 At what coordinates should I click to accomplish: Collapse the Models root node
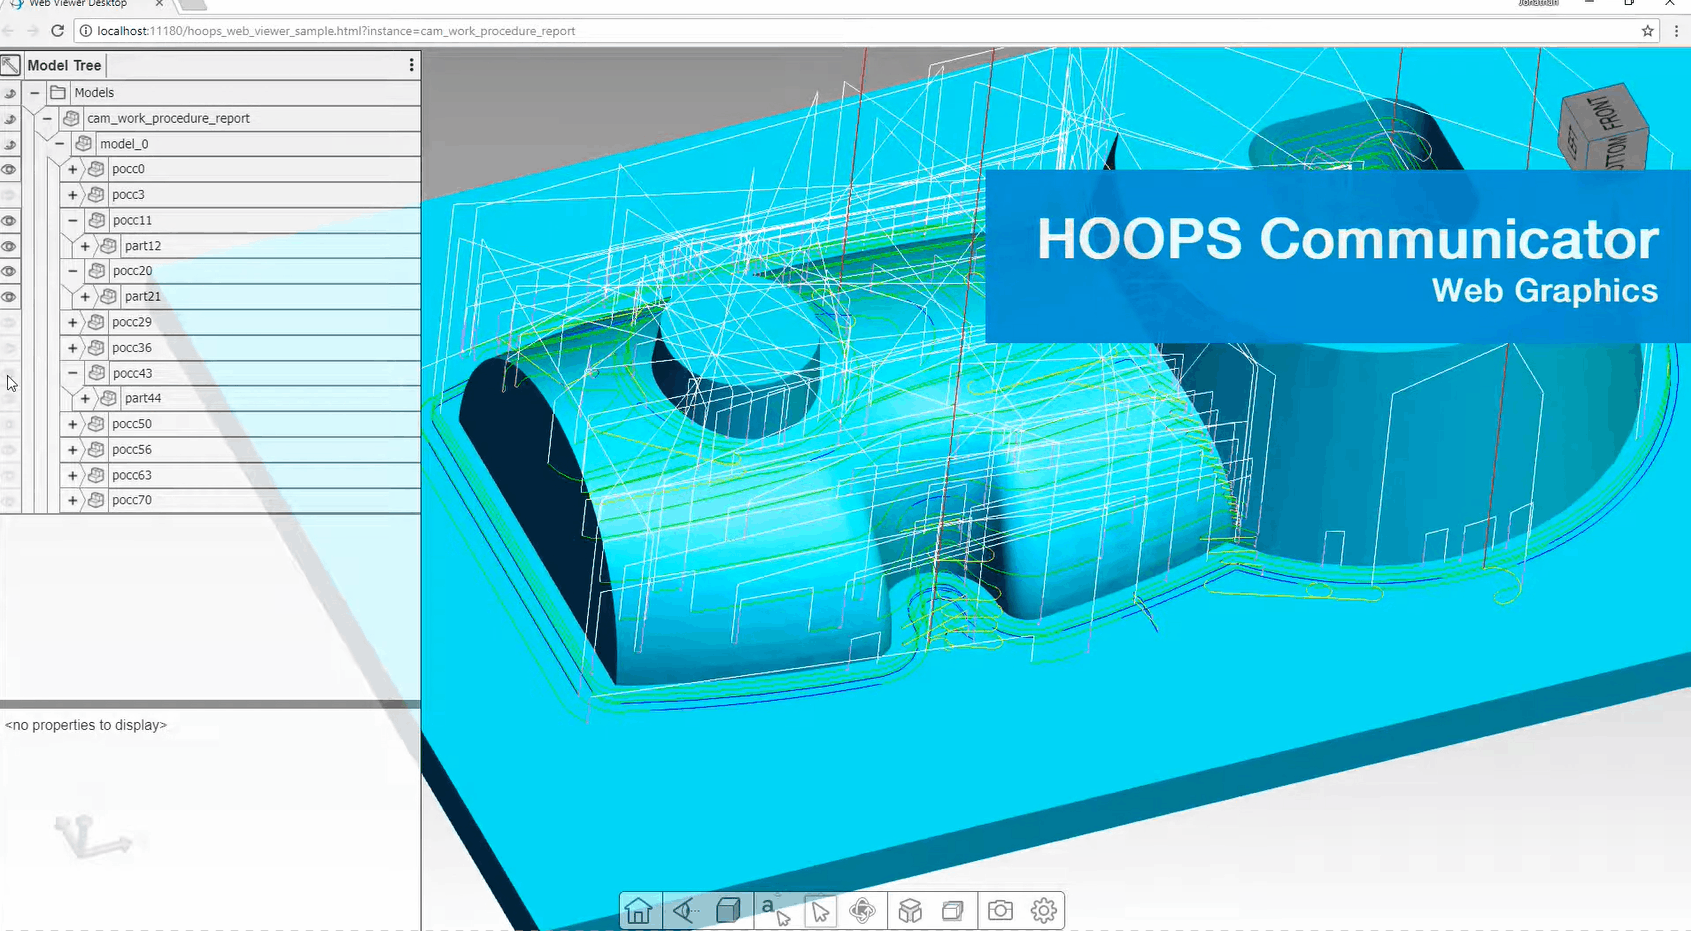point(35,92)
